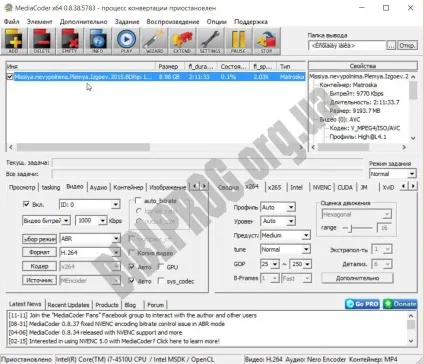Image resolution: width=424 pixels, height=364 pixels.
Task: Click the EXTEND toolbar icon
Action: (x=182, y=41)
